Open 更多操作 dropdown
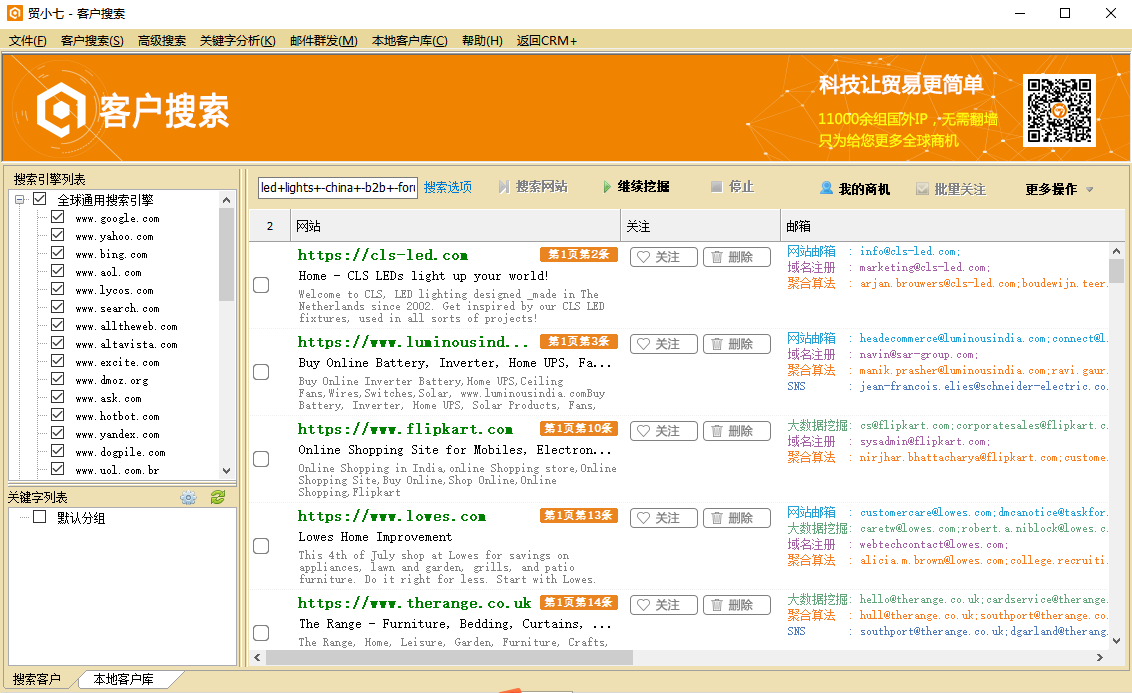Viewport: 1132px width, 693px height. (x=1059, y=189)
